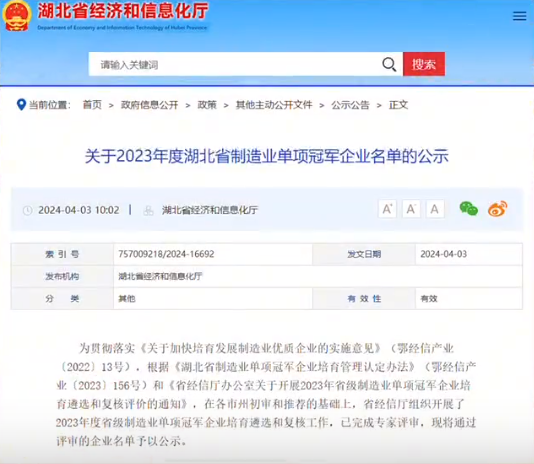Click the A- decrease font size button
This screenshot has width=534, height=464.
click(x=411, y=209)
